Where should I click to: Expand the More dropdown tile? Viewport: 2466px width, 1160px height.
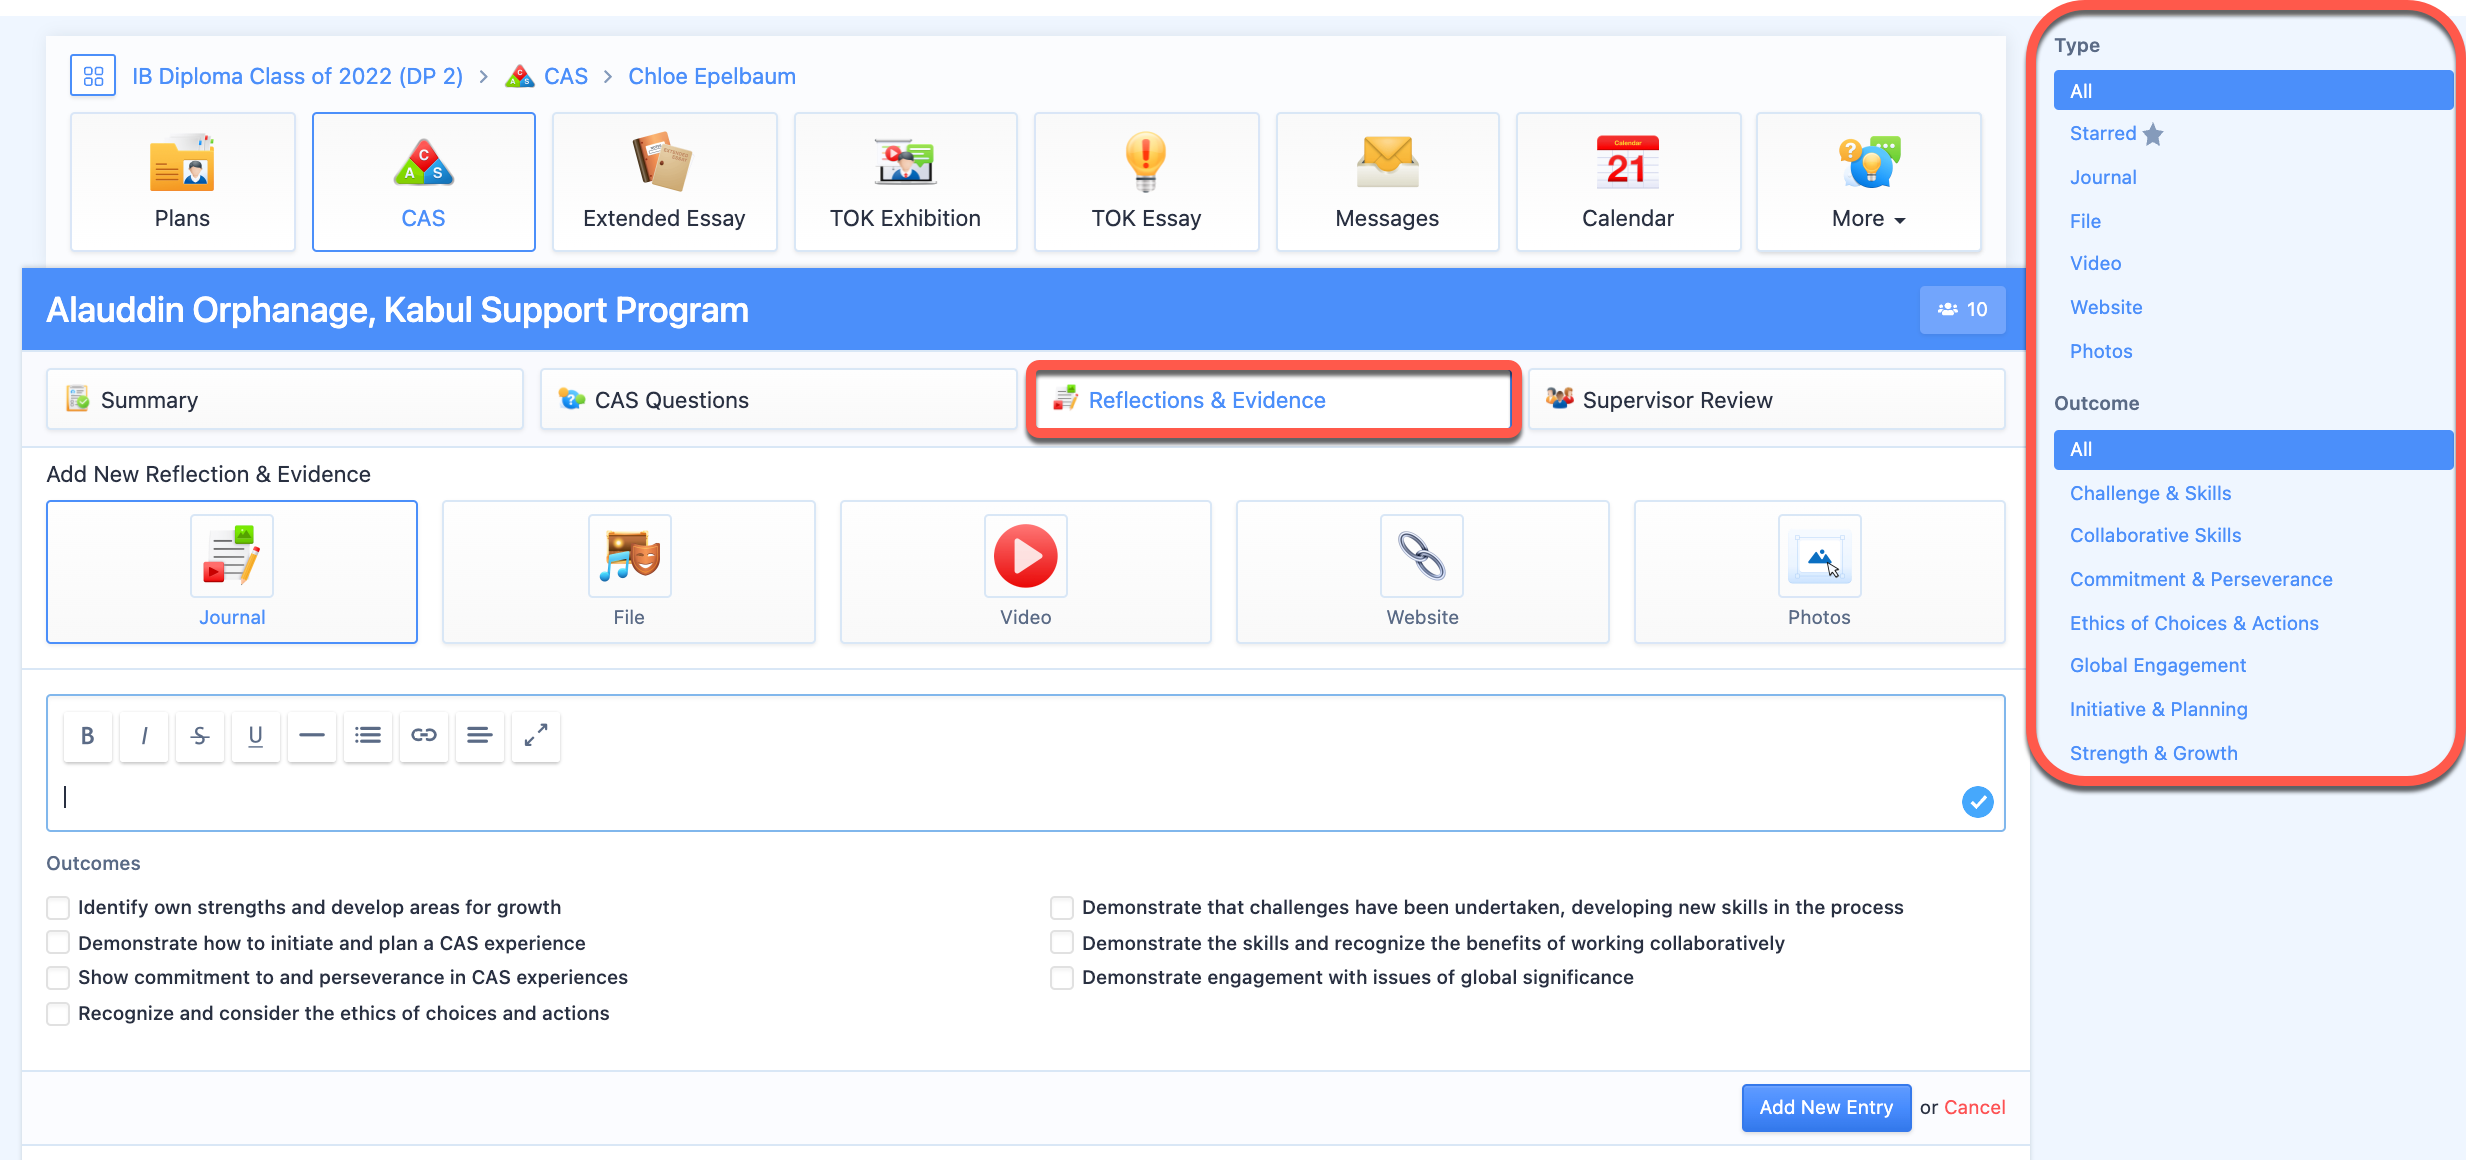1868,182
